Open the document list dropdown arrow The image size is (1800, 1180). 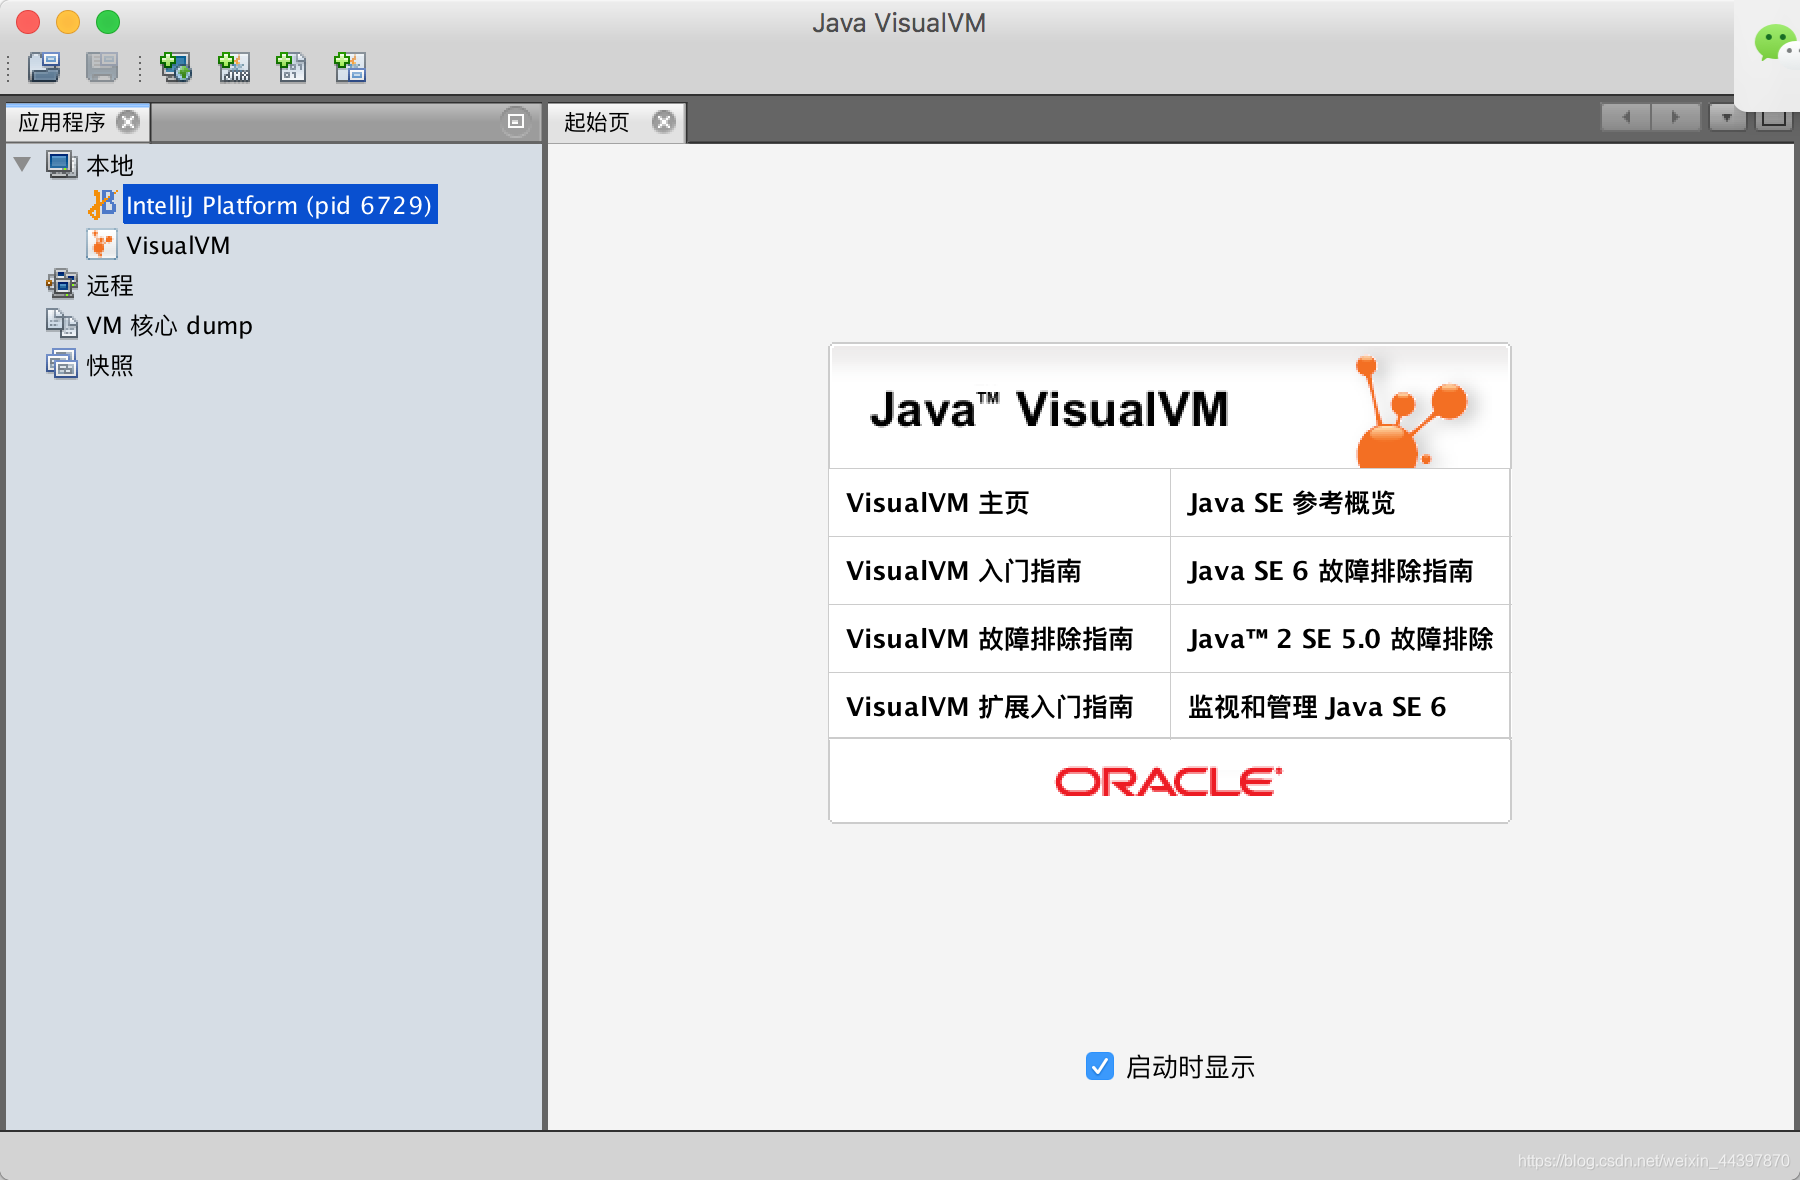[1727, 117]
